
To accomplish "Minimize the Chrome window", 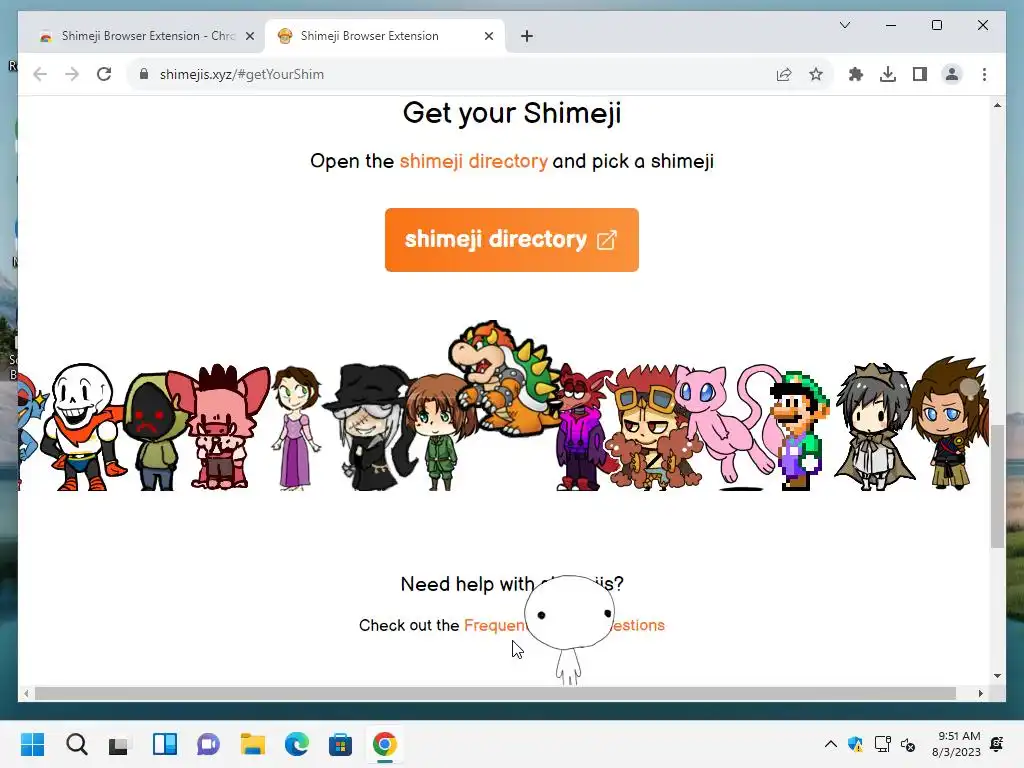I will (891, 25).
